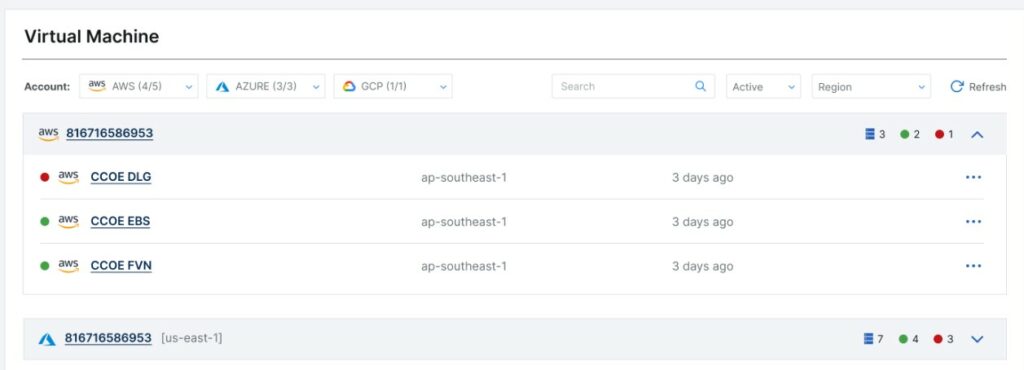This screenshot has width=1024, height=370.
Task: Click the Virtual Machine heading
Action: 91,37
